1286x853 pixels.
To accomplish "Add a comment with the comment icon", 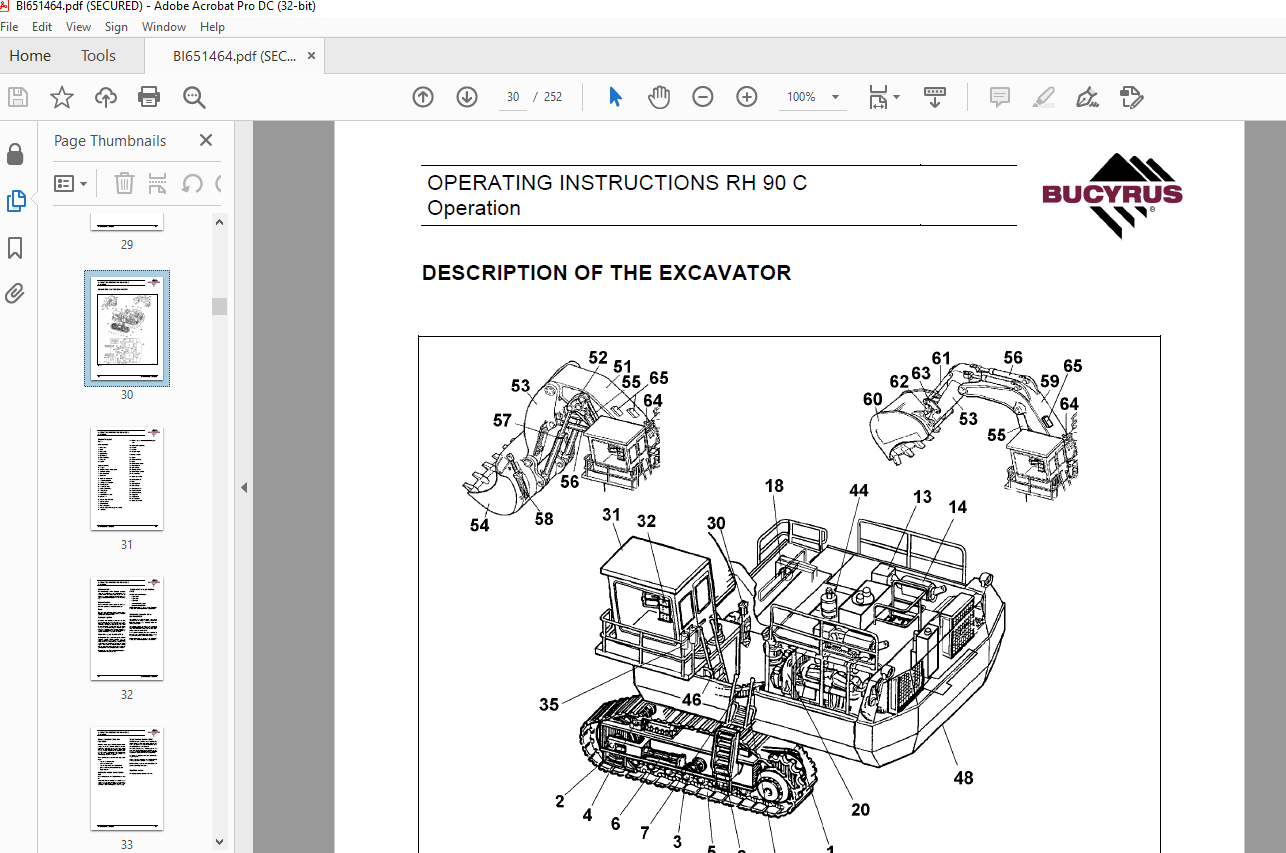I will click(999, 97).
